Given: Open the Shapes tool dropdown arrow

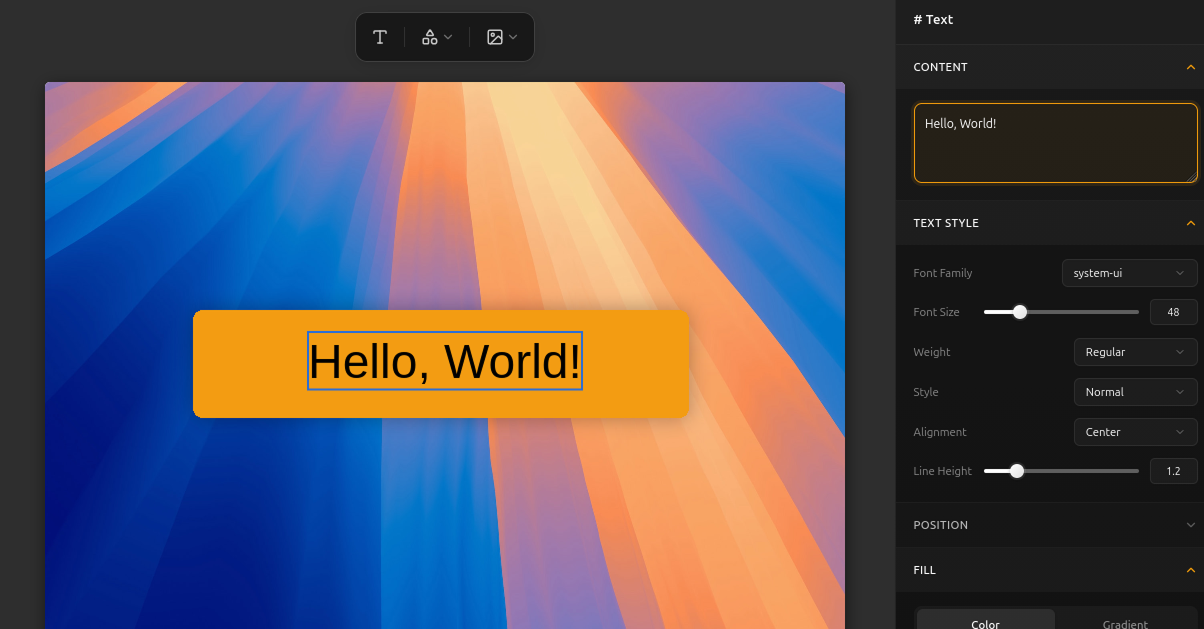Looking at the screenshot, I should (x=446, y=37).
